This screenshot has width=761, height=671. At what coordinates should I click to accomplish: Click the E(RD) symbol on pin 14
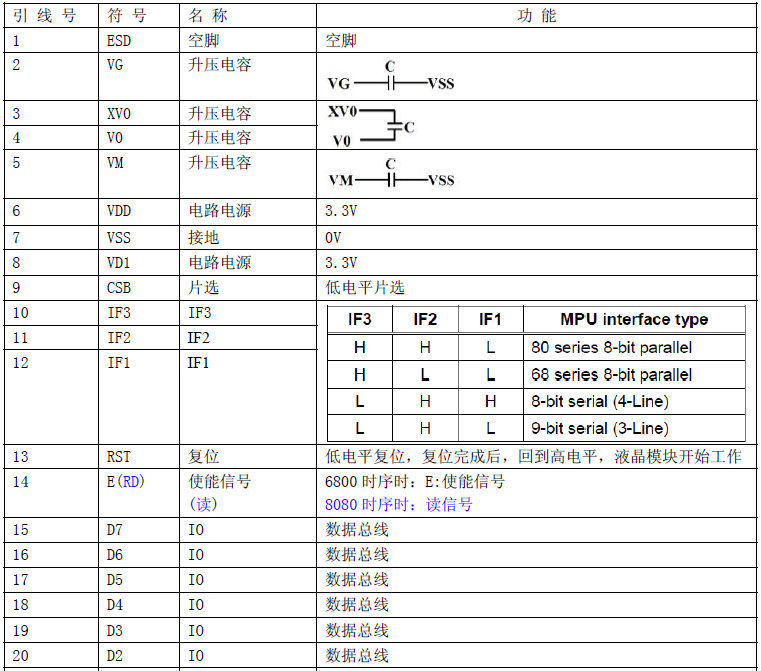[126, 482]
